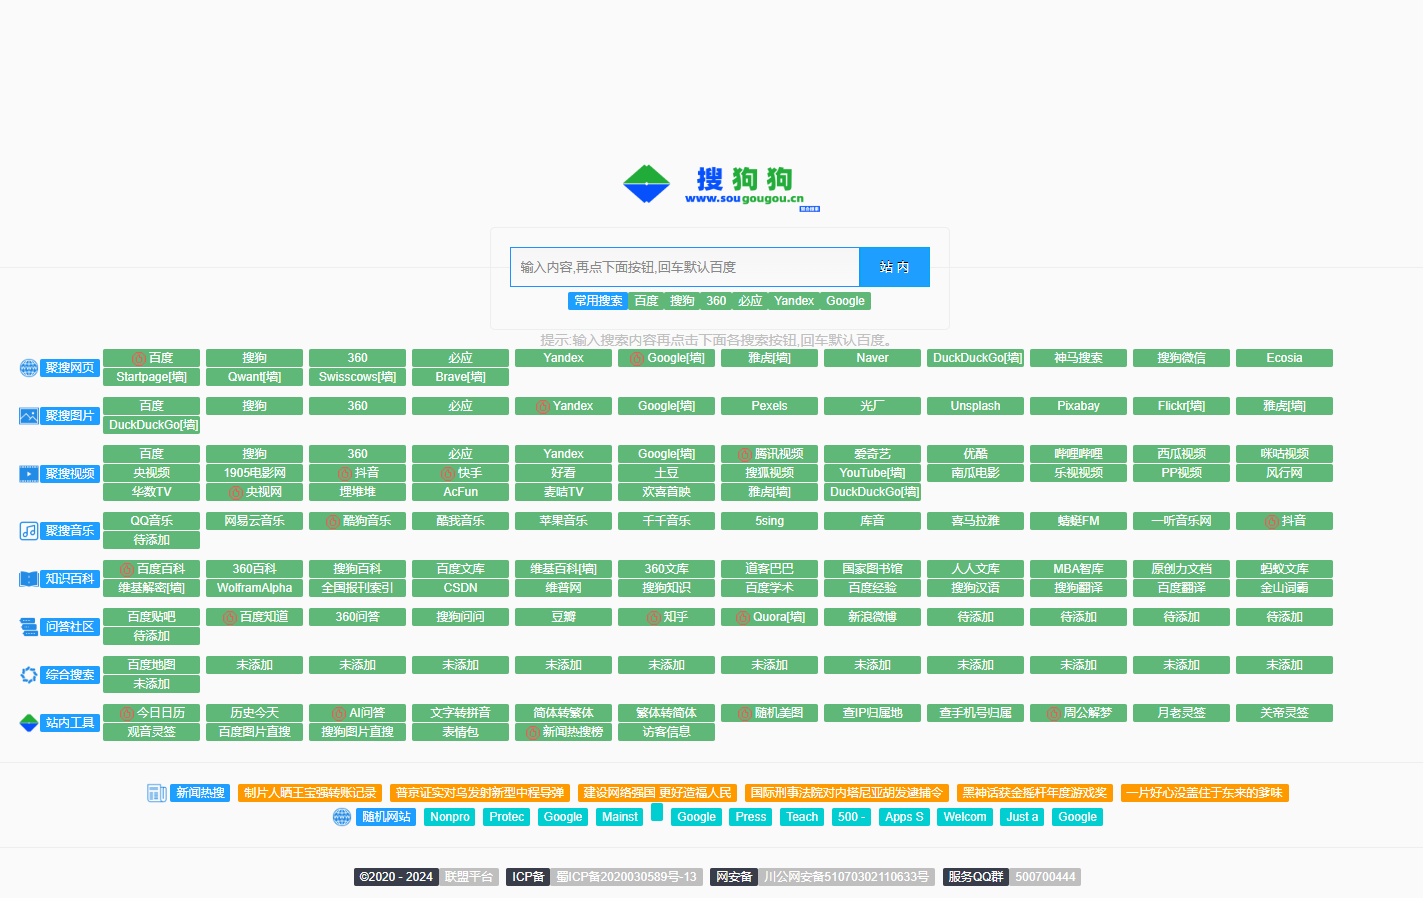
Task: Select 常用搜索 label under the search box
Action: point(598,301)
